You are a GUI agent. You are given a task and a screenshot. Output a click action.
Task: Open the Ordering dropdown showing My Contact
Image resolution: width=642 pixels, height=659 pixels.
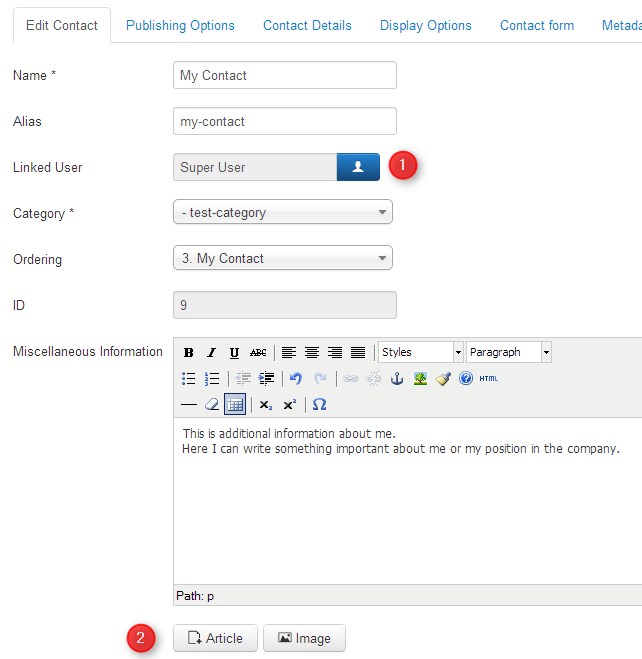pyautogui.click(x=283, y=258)
